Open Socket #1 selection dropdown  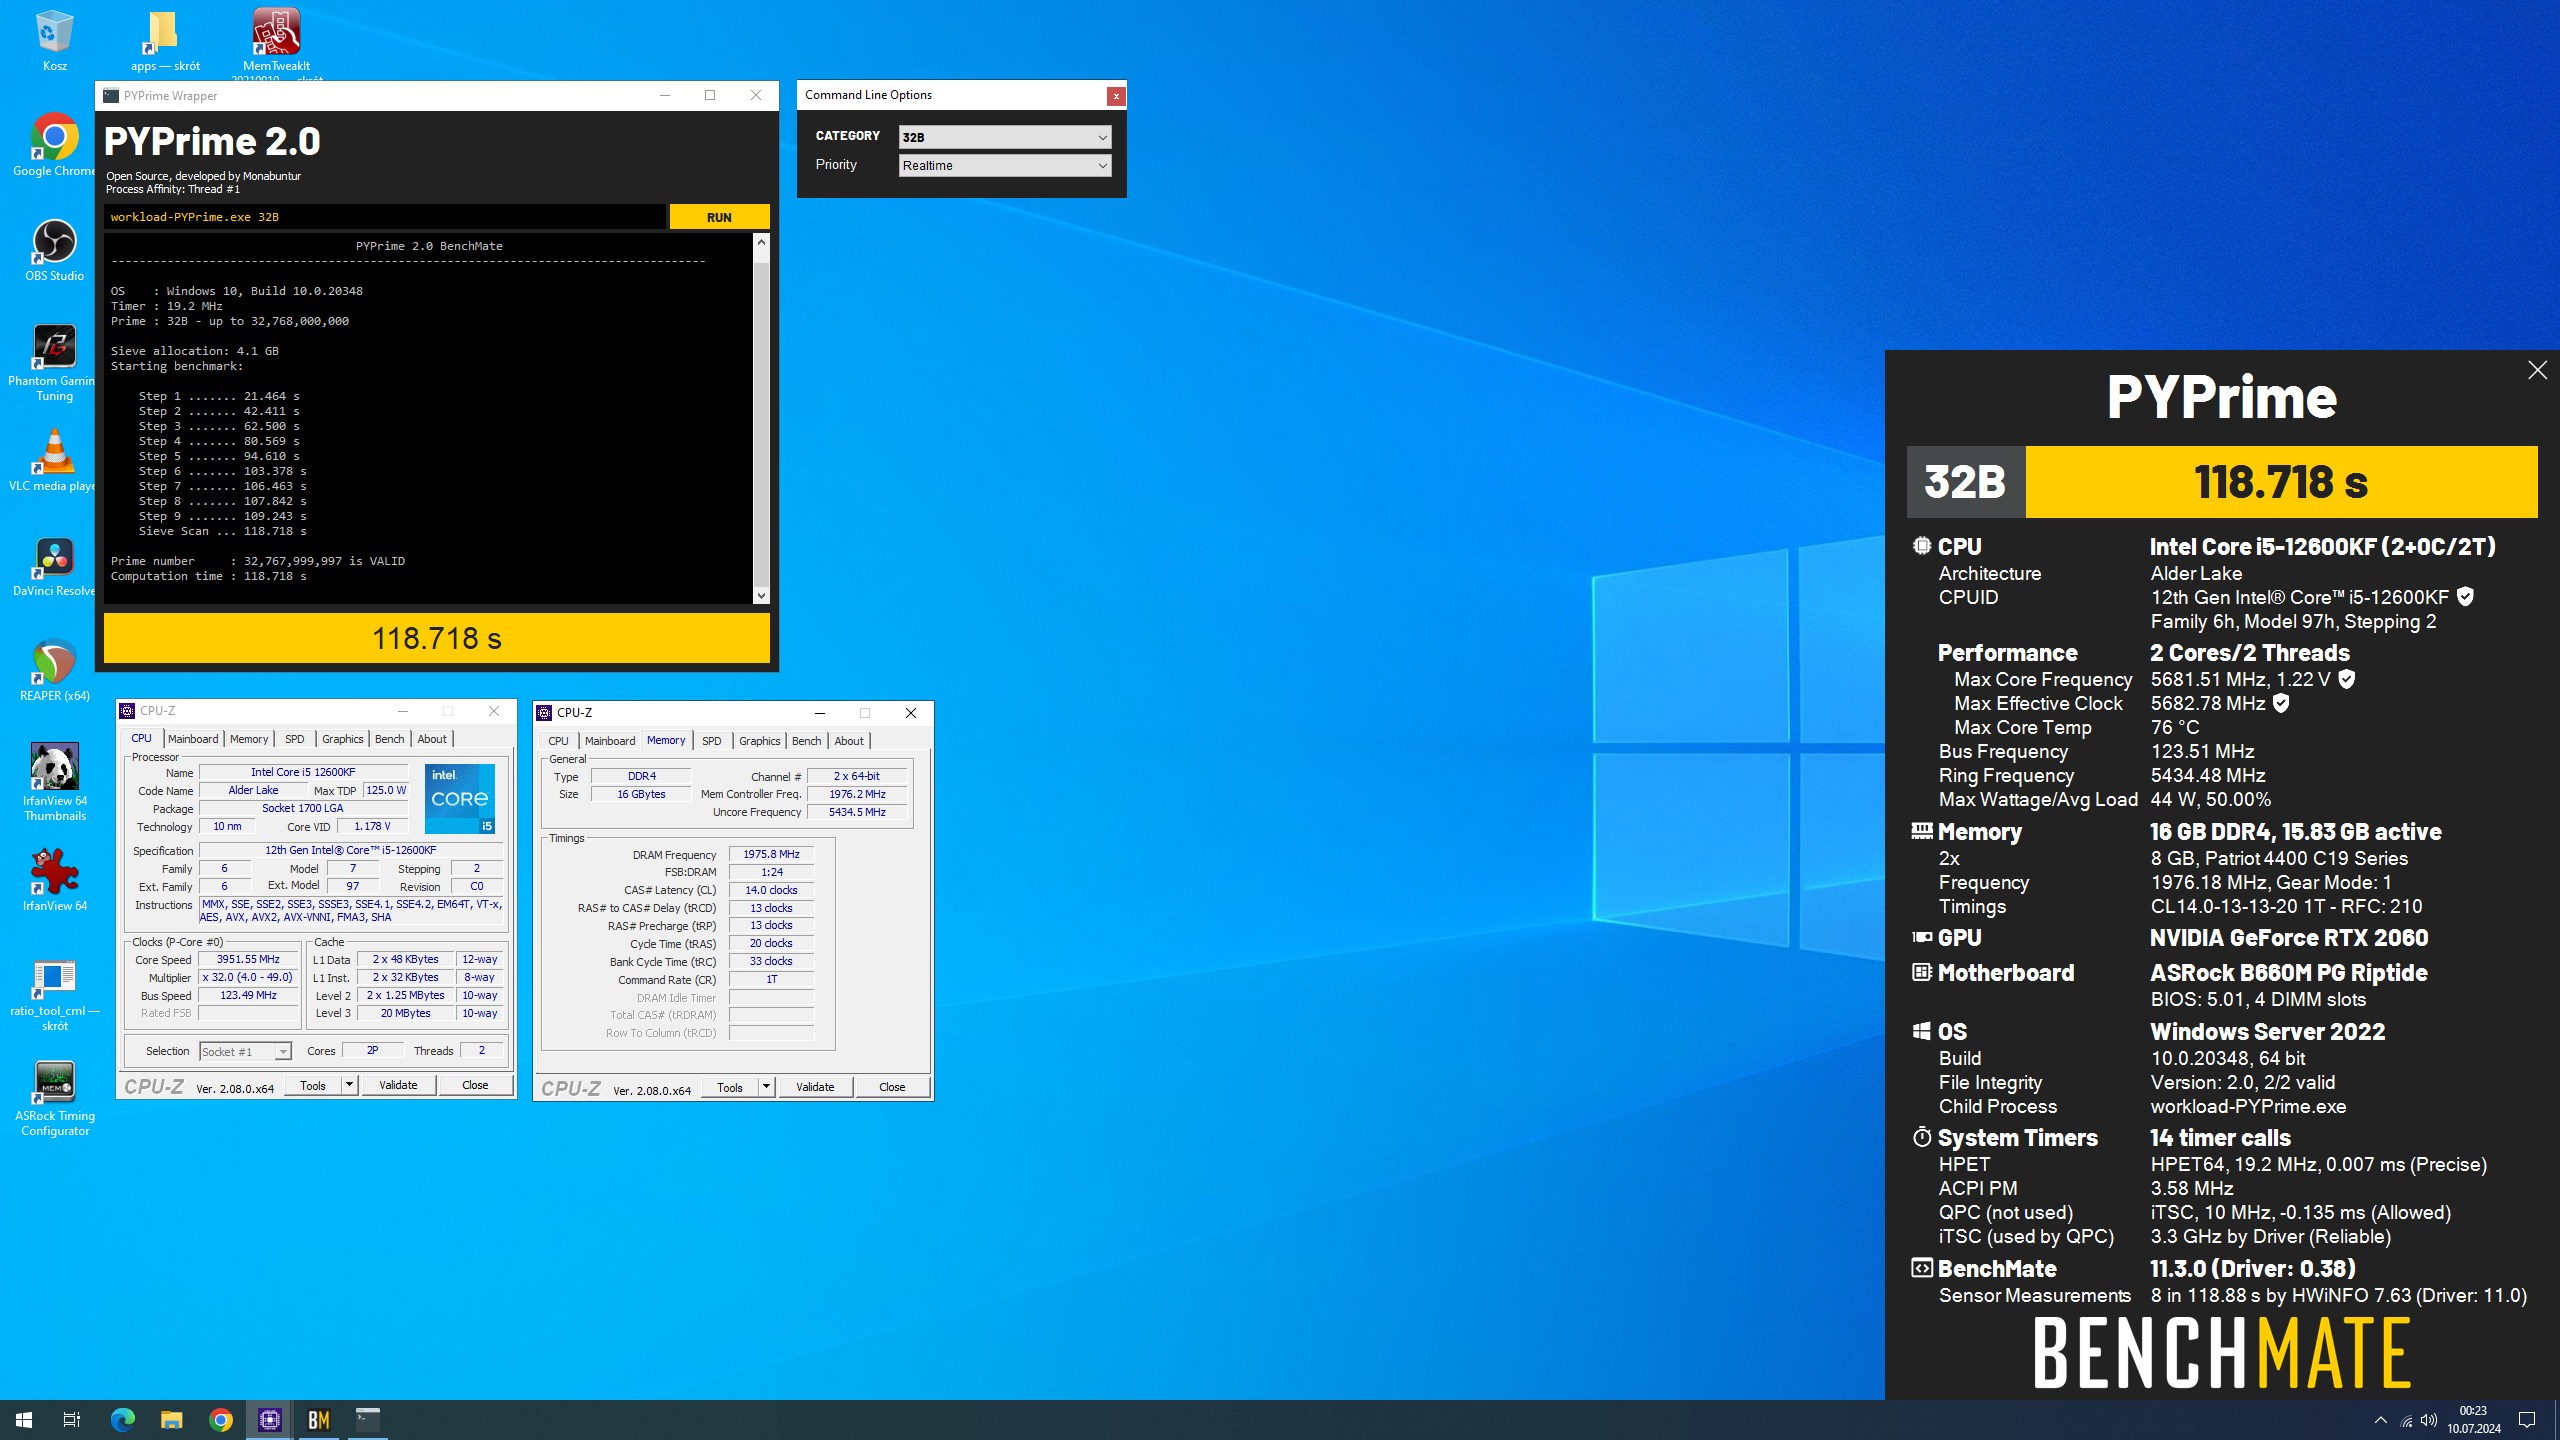pos(245,1051)
